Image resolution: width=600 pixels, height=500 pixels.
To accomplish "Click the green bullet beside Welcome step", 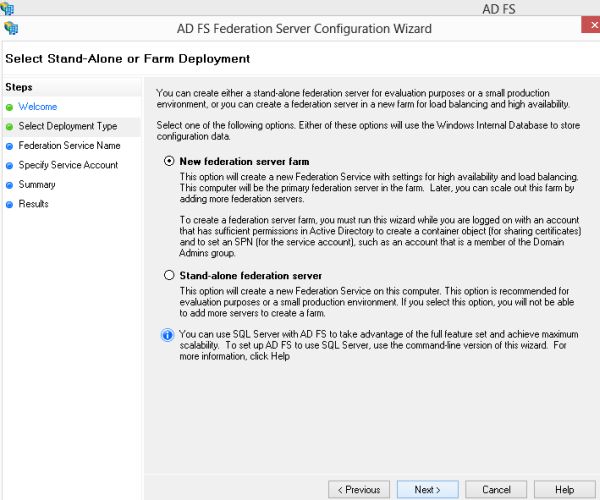I will point(9,107).
